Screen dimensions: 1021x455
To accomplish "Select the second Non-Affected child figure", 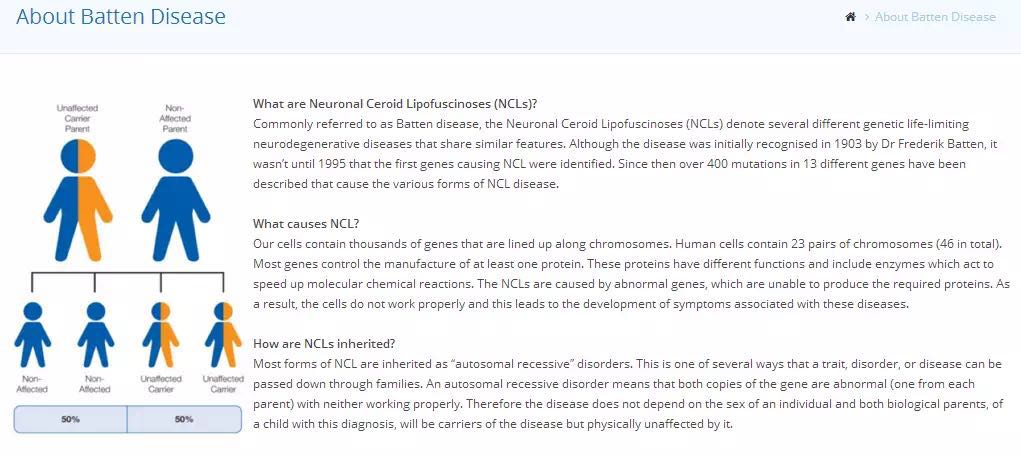I will 96,335.
